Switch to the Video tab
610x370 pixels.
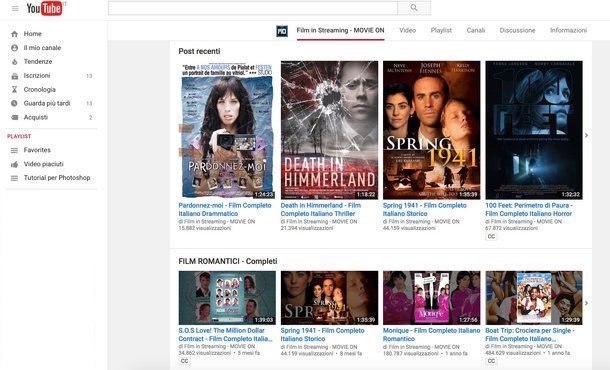[407, 30]
